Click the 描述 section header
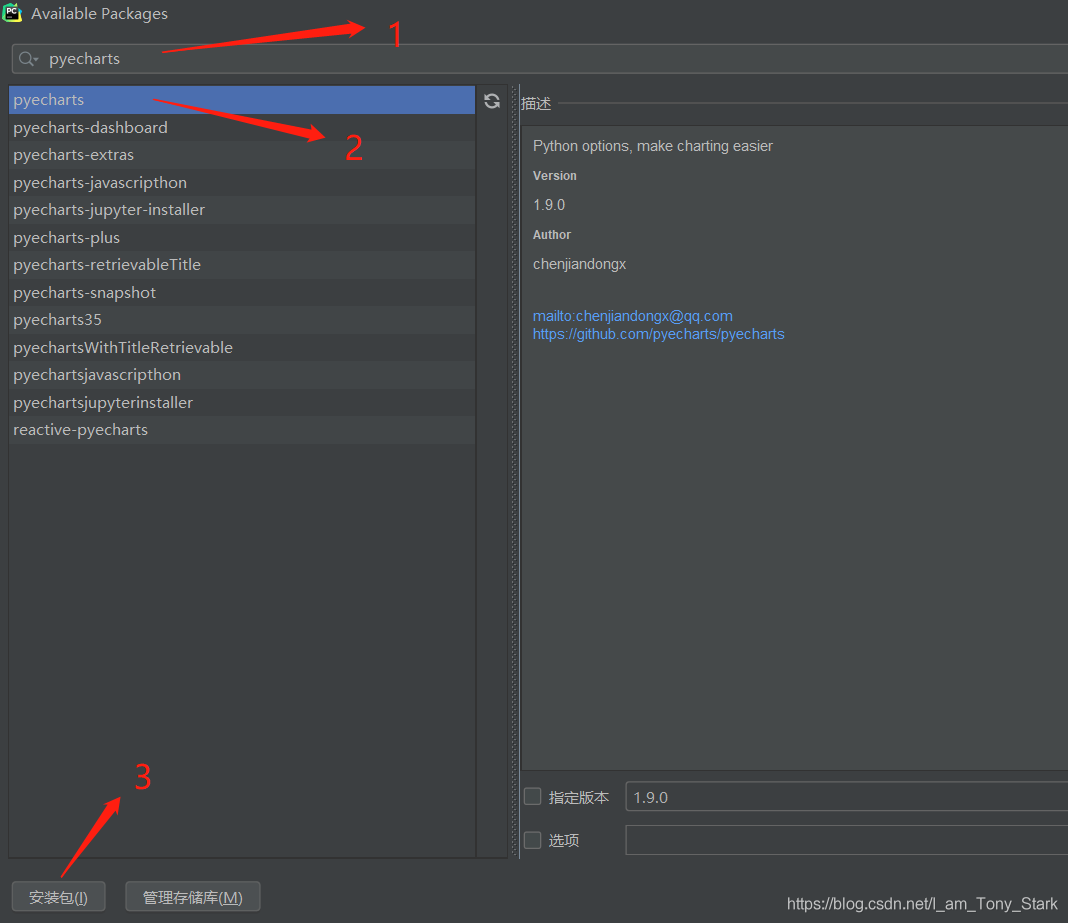Viewport: 1068px width, 923px height. 536,104
